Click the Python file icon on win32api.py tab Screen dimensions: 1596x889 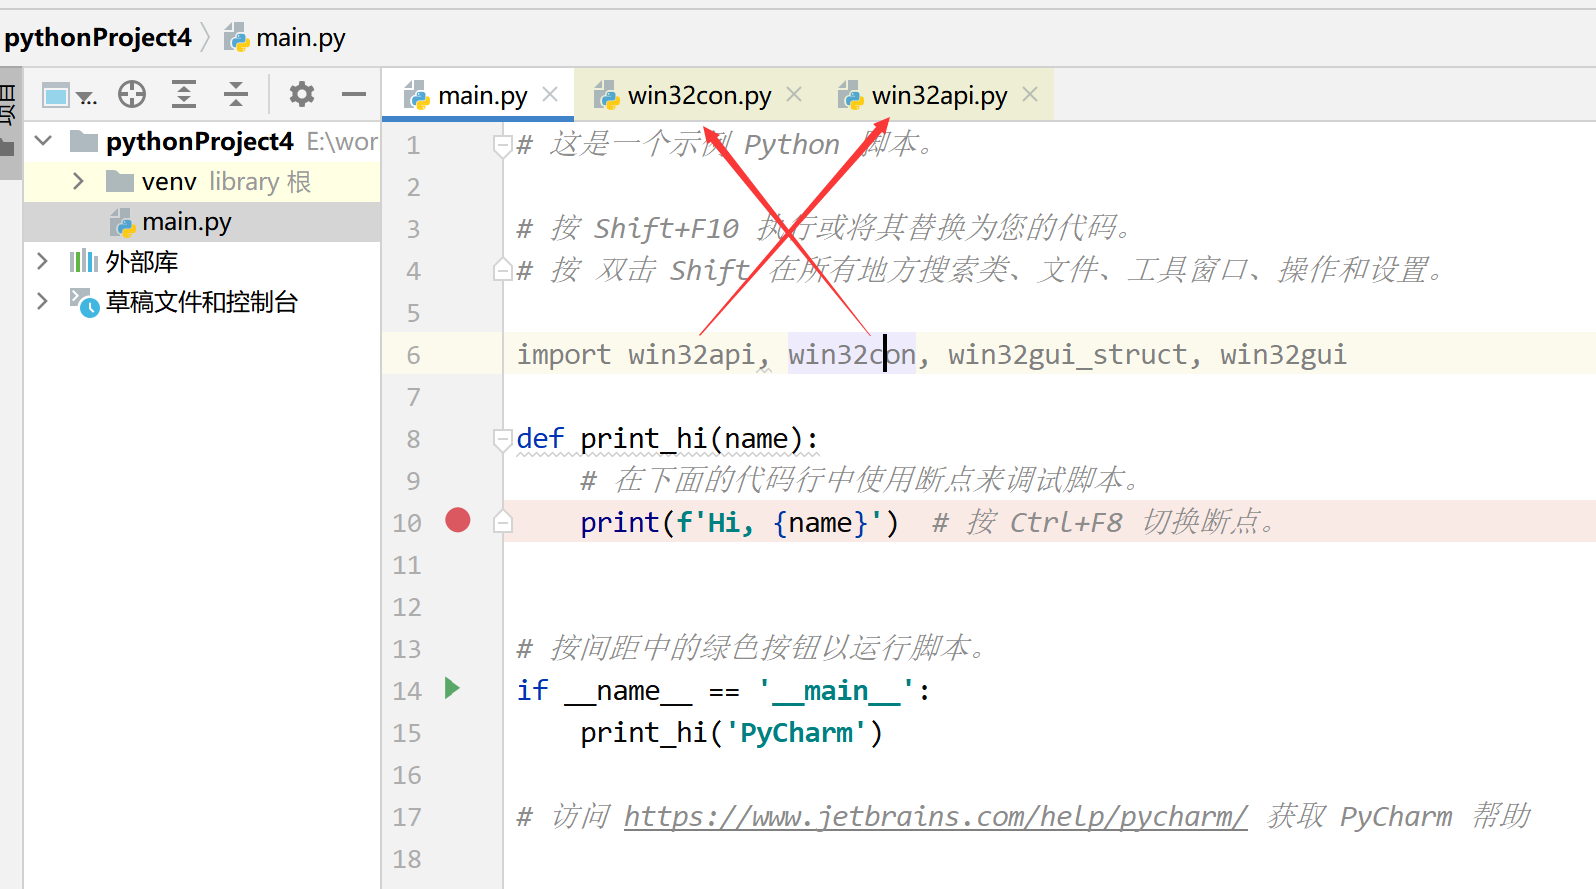pyautogui.click(x=850, y=96)
